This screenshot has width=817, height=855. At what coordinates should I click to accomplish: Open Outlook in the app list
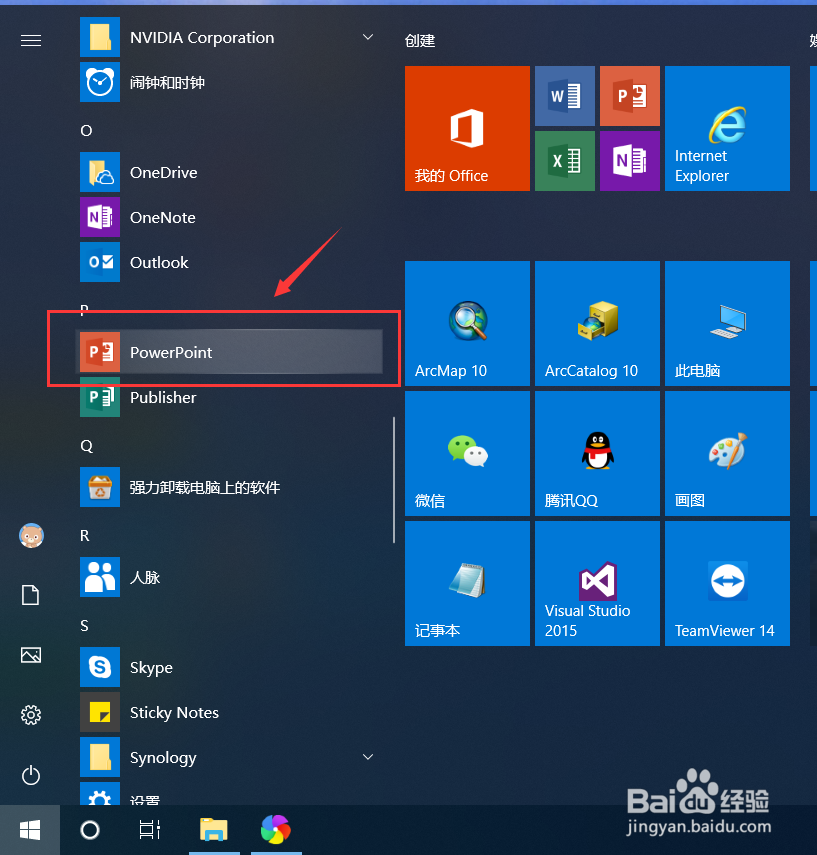tap(229, 262)
